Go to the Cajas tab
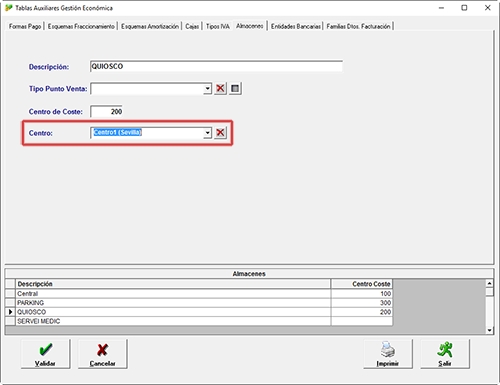Screen dimensions: 500x385 (x=192, y=26)
